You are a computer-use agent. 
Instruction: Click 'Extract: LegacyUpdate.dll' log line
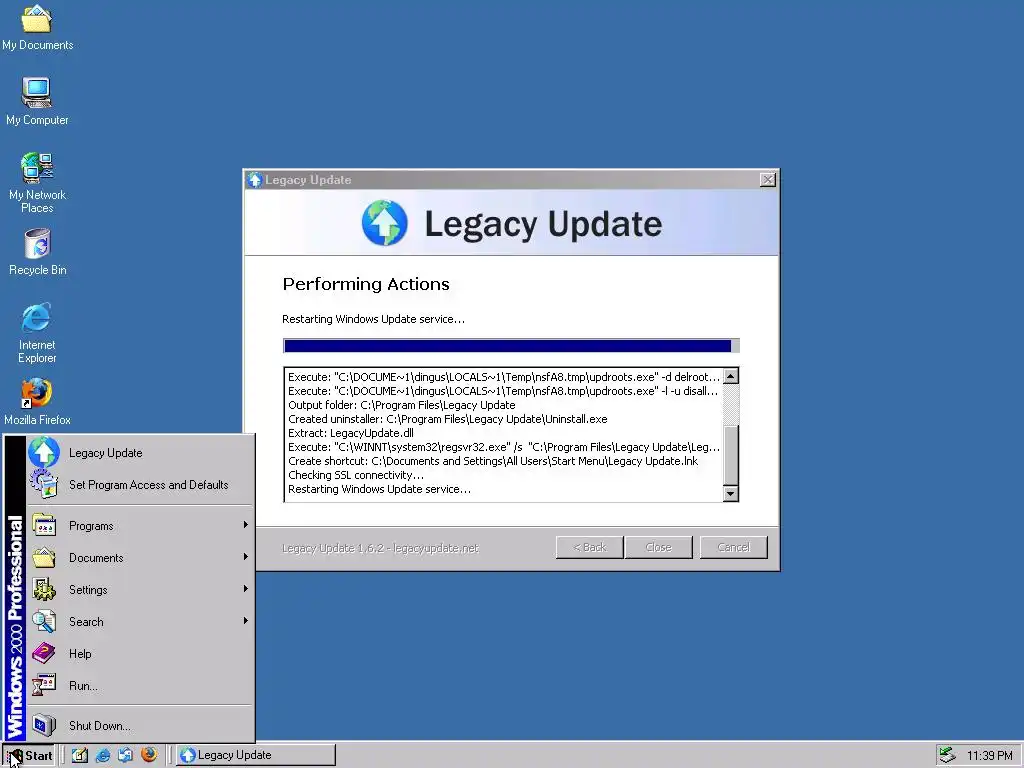click(351, 433)
